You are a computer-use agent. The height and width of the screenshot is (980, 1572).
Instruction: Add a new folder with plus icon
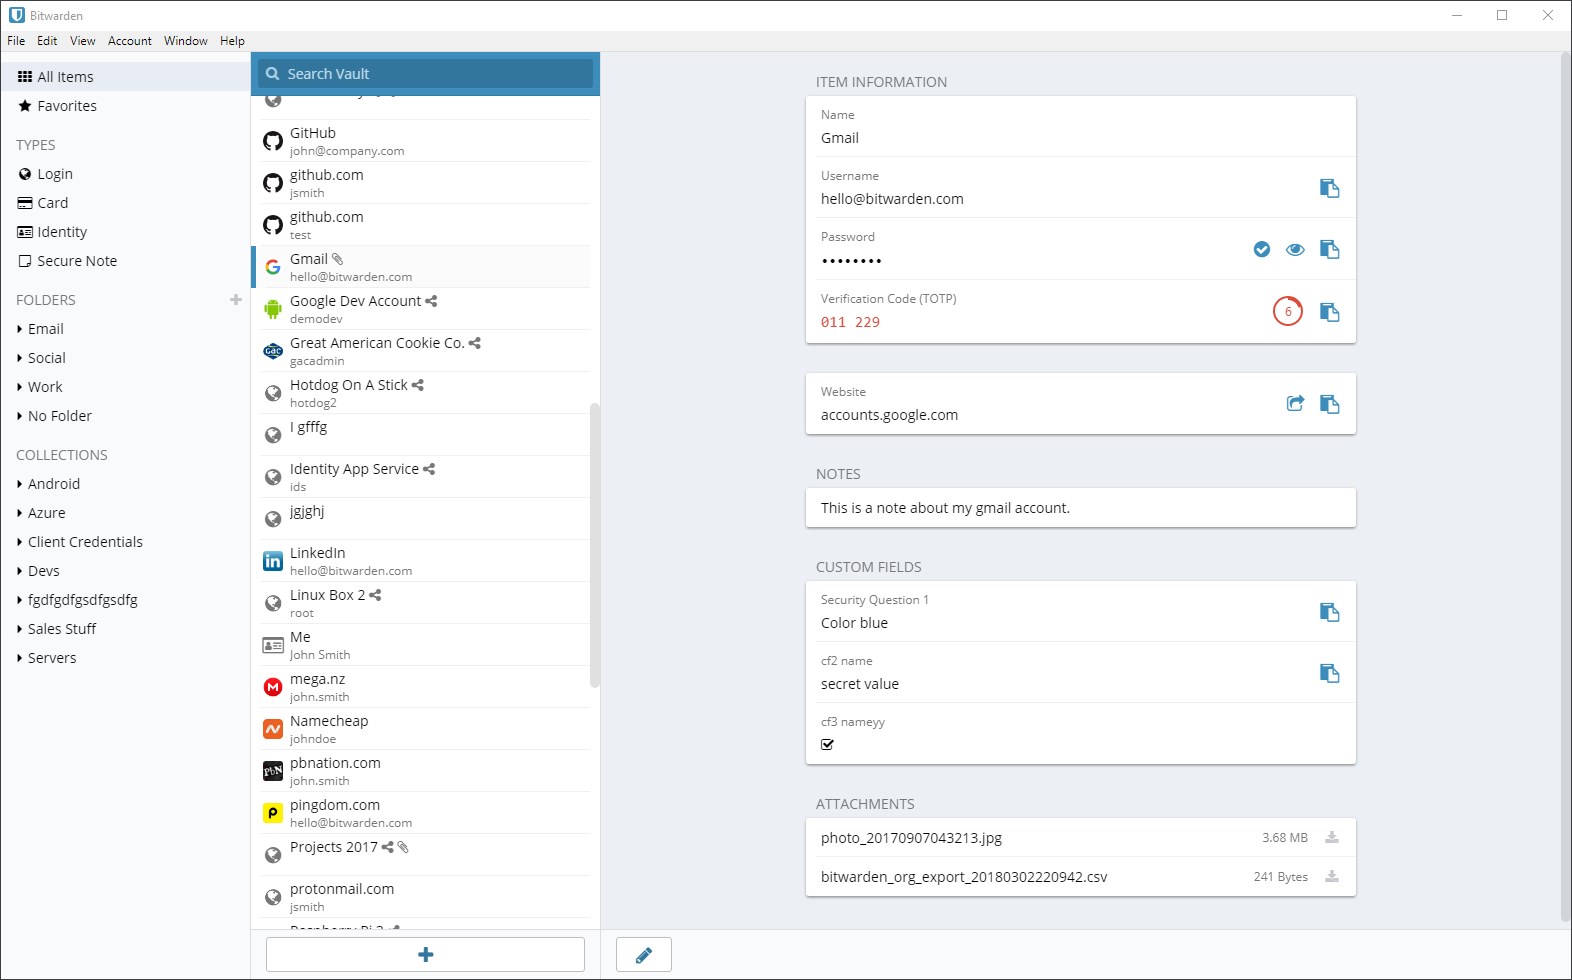point(236,299)
